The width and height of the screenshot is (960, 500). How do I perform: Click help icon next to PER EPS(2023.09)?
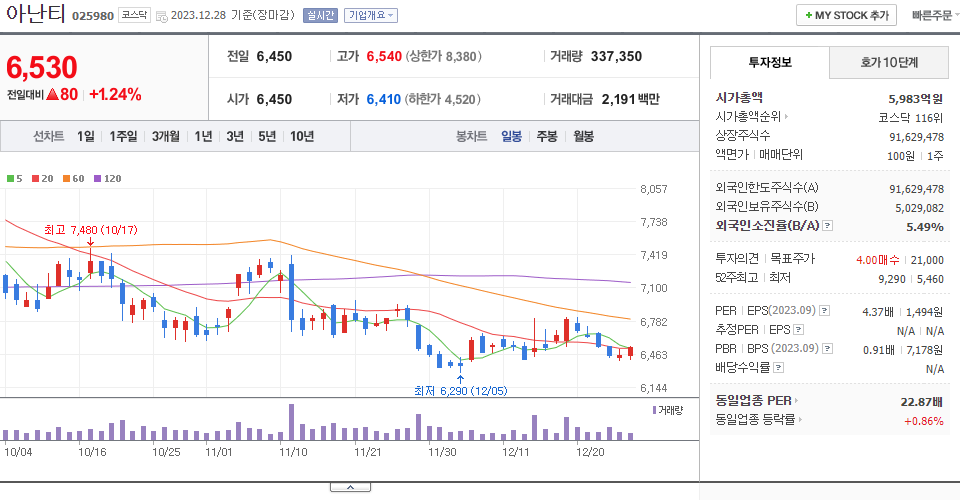tap(825, 311)
